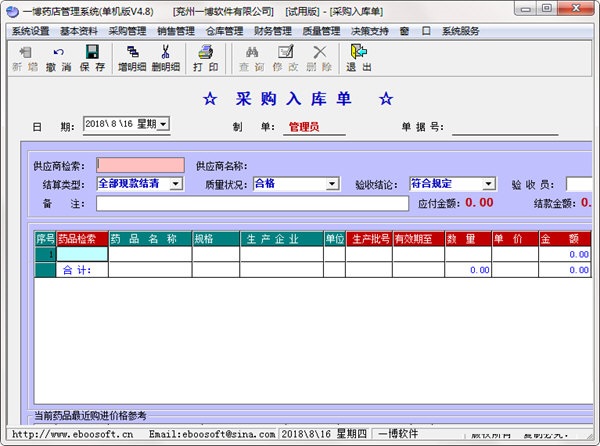Click the pink 供应商检索 search field
Image resolution: width=600 pixels, height=446 pixels.
[x=140, y=165]
